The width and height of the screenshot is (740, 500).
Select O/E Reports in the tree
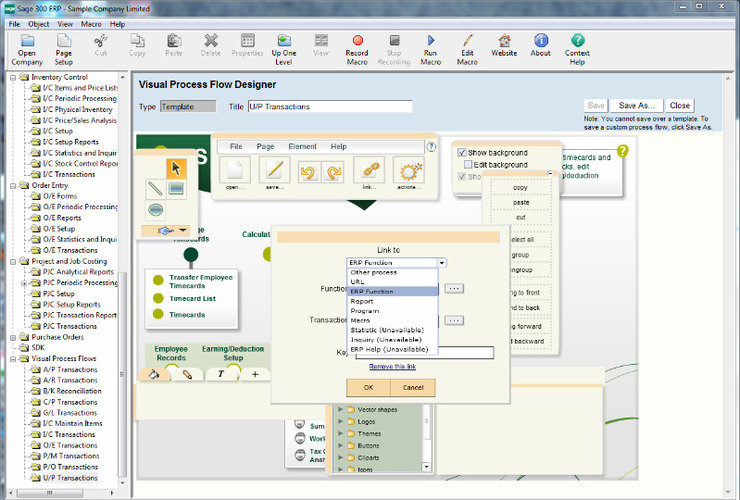[x=62, y=218]
